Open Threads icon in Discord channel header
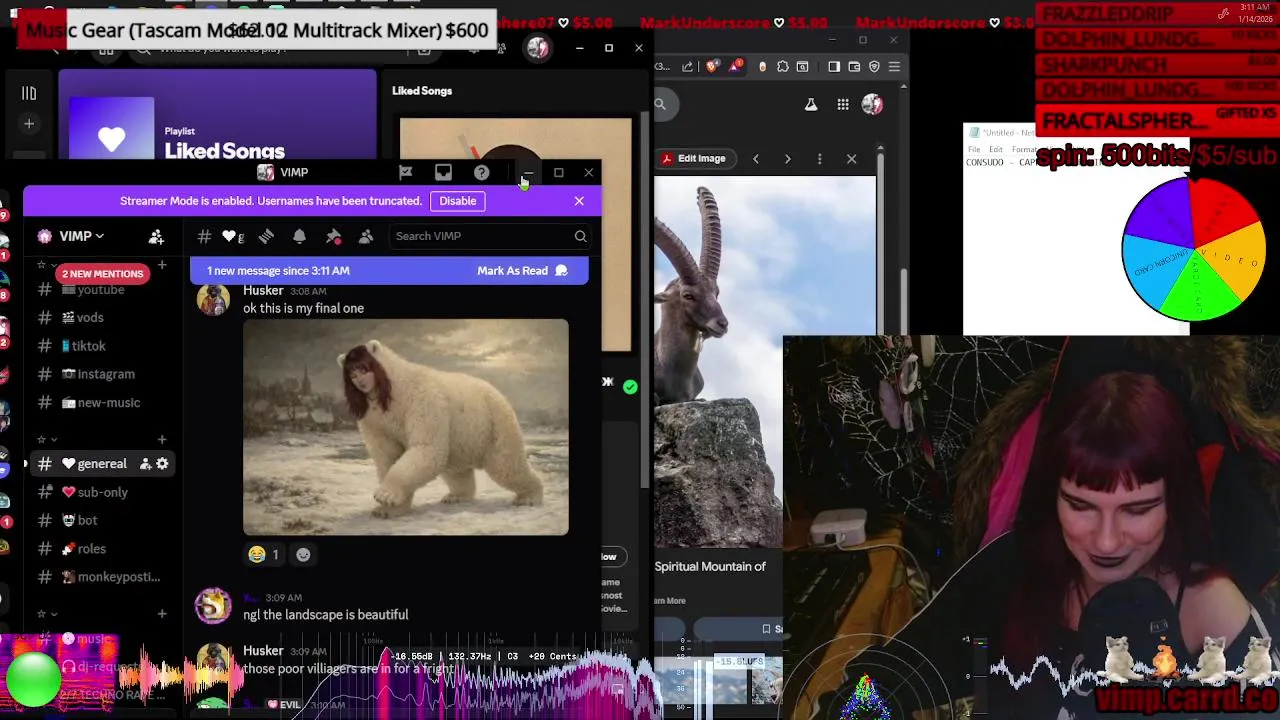The width and height of the screenshot is (1280, 720). point(266,236)
